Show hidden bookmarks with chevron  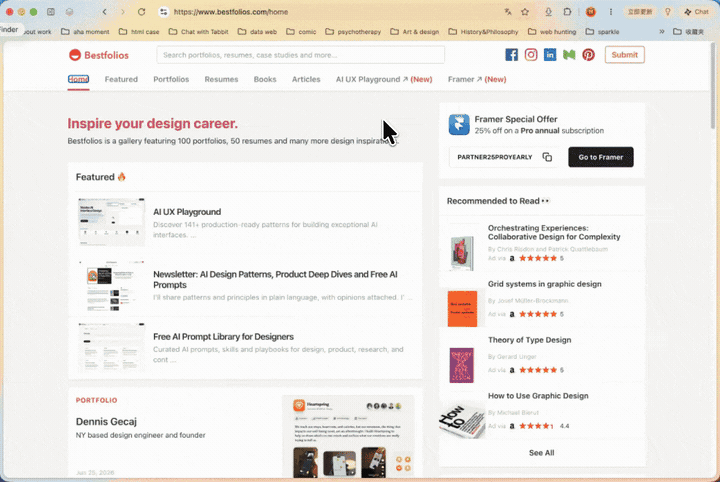[662, 32]
